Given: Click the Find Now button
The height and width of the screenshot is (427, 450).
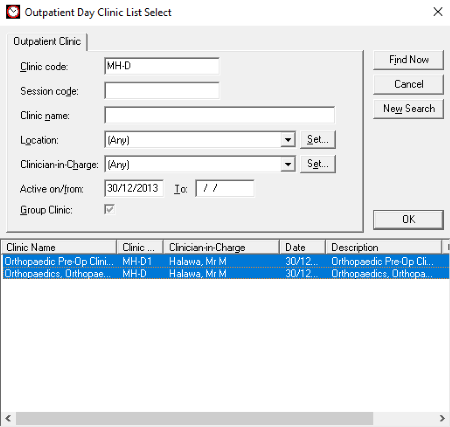Looking at the screenshot, I should pyautogui.click(x=408, y=60).
